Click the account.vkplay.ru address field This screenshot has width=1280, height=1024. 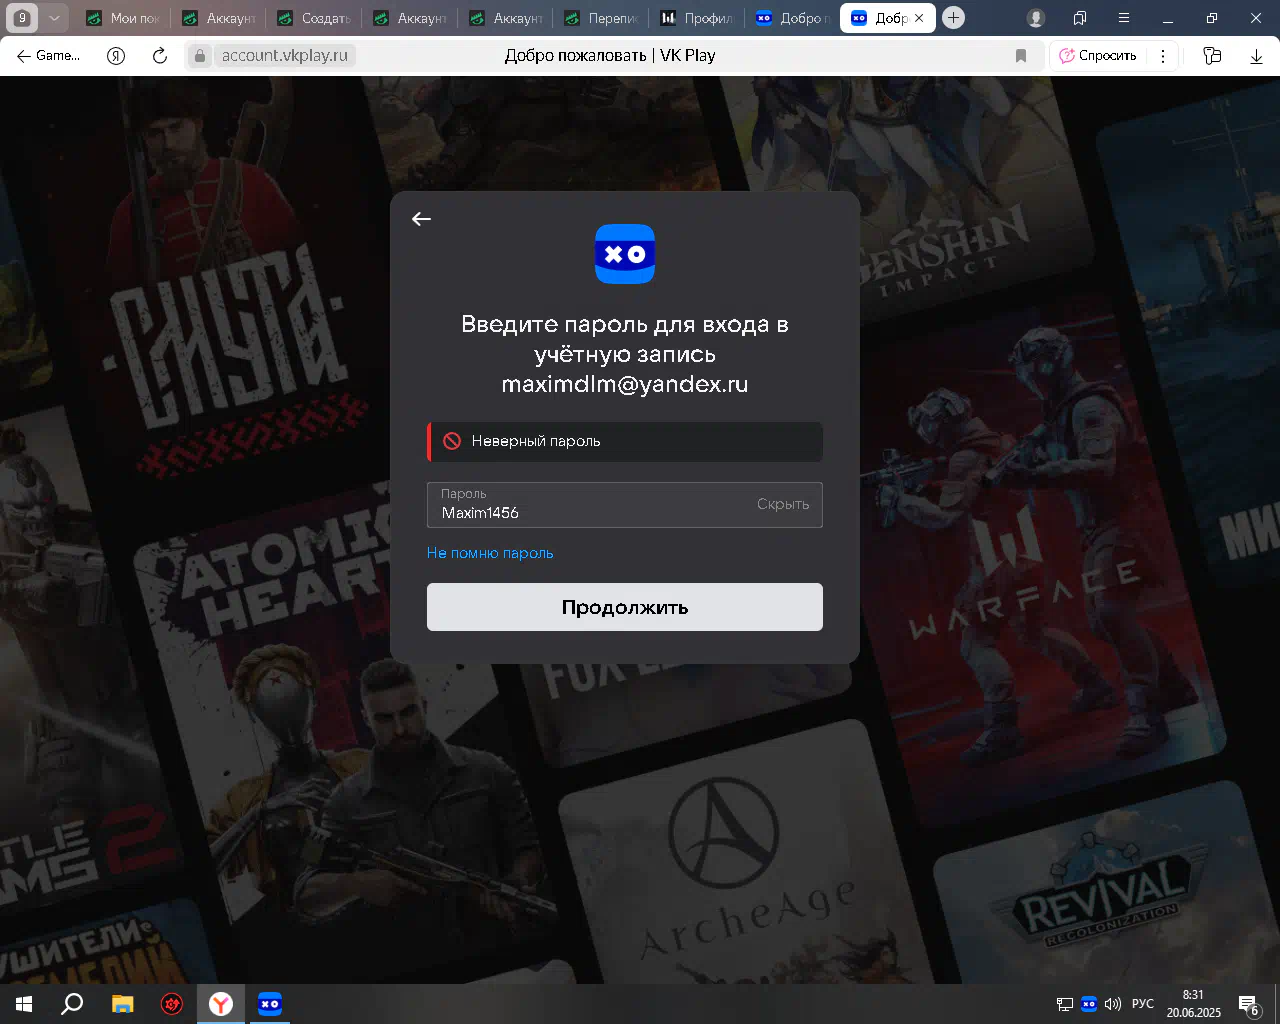285,56
